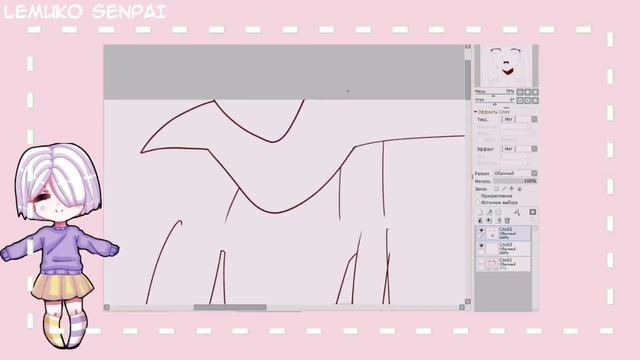Click the layer opacity 100% slider
Image resolution: width=640 pixels, height=360 pixels.
tap(515, 181)
